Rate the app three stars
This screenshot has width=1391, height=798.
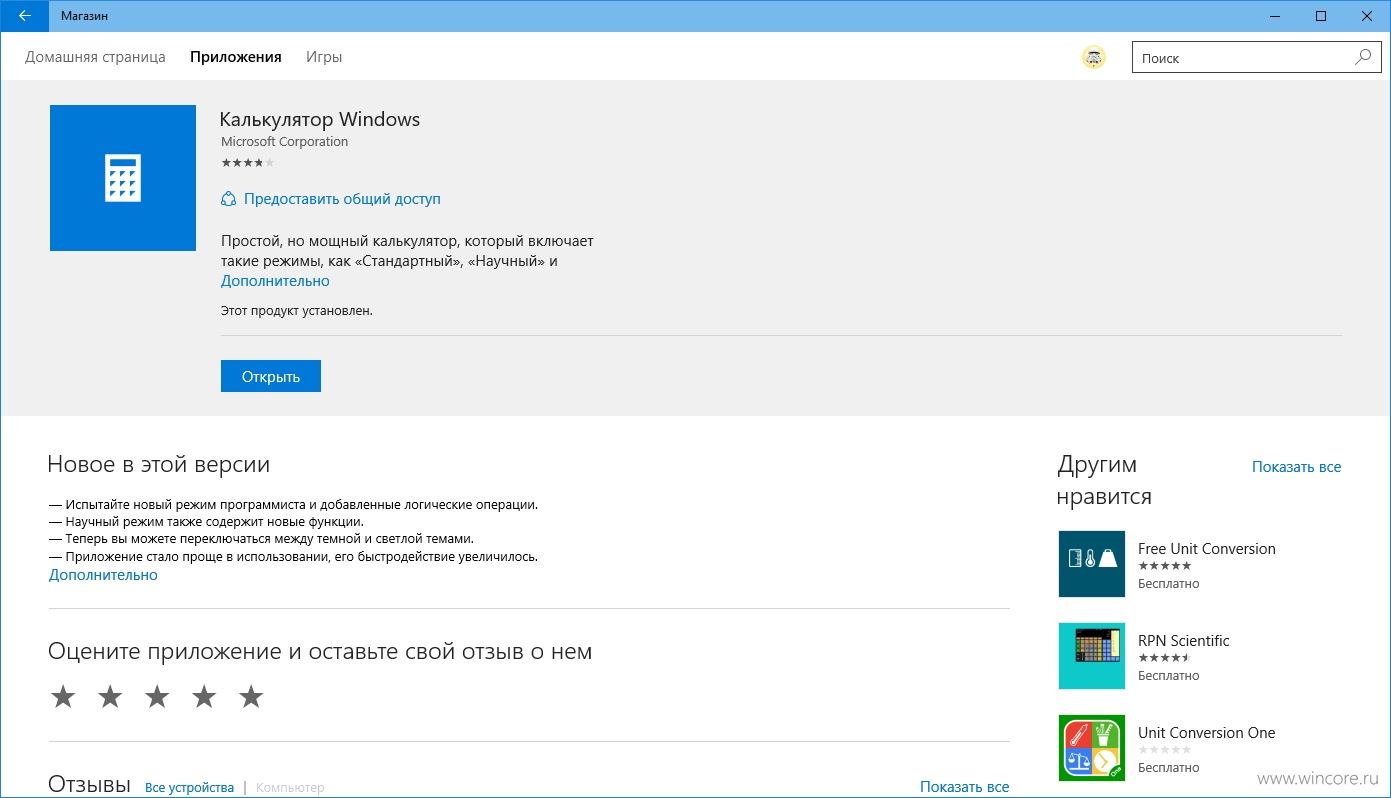tap(157, 697)
